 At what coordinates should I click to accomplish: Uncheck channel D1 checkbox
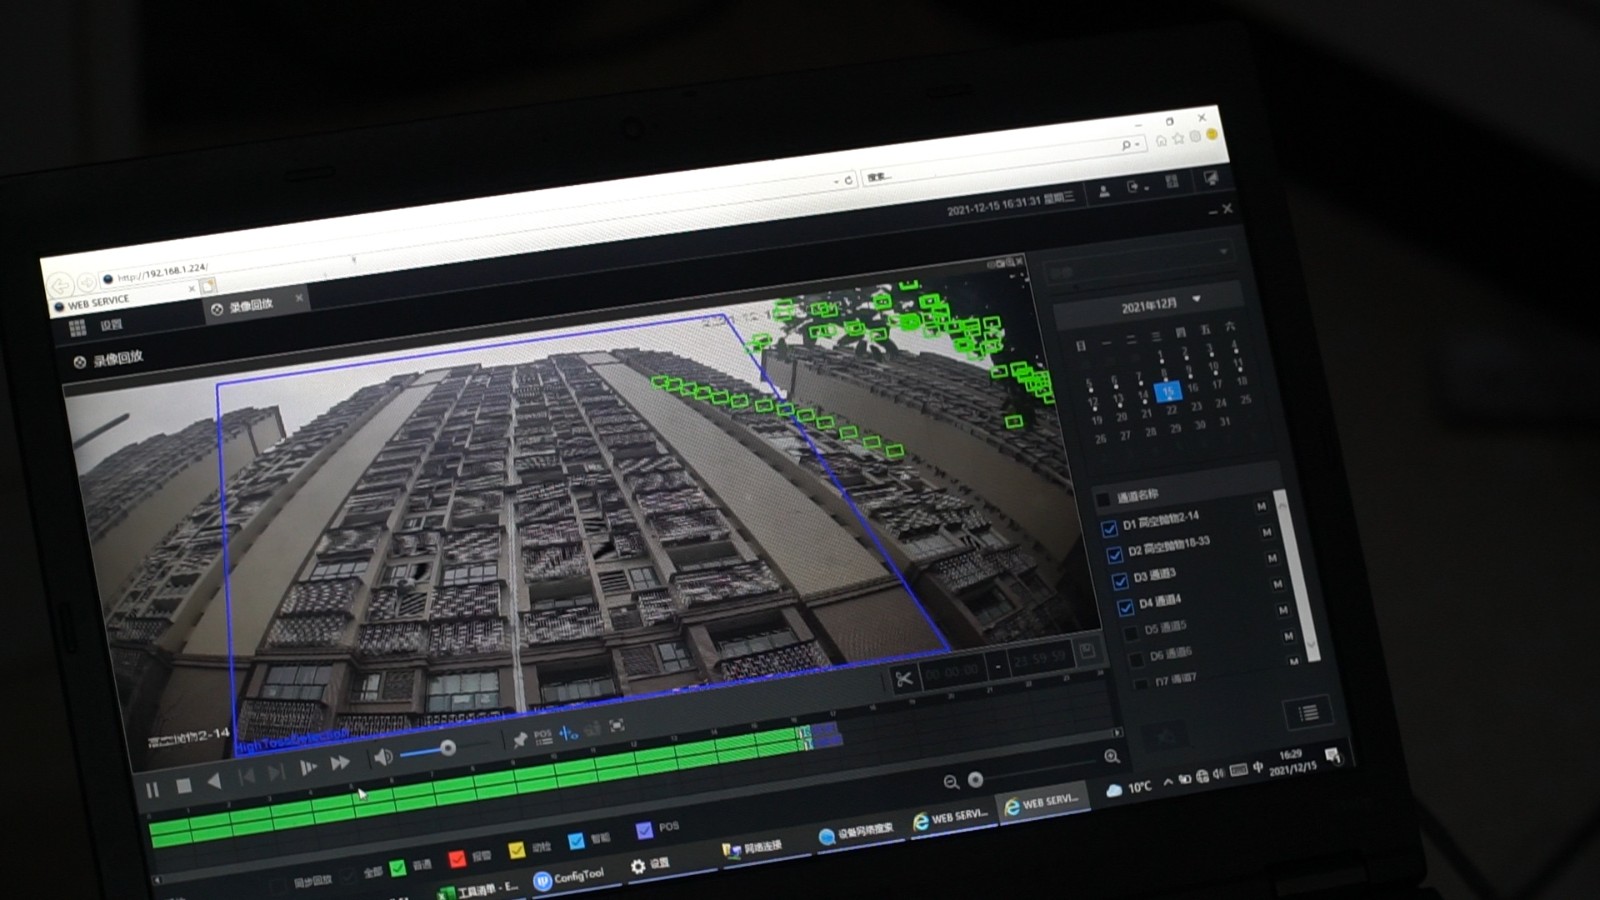[1109, 528]
